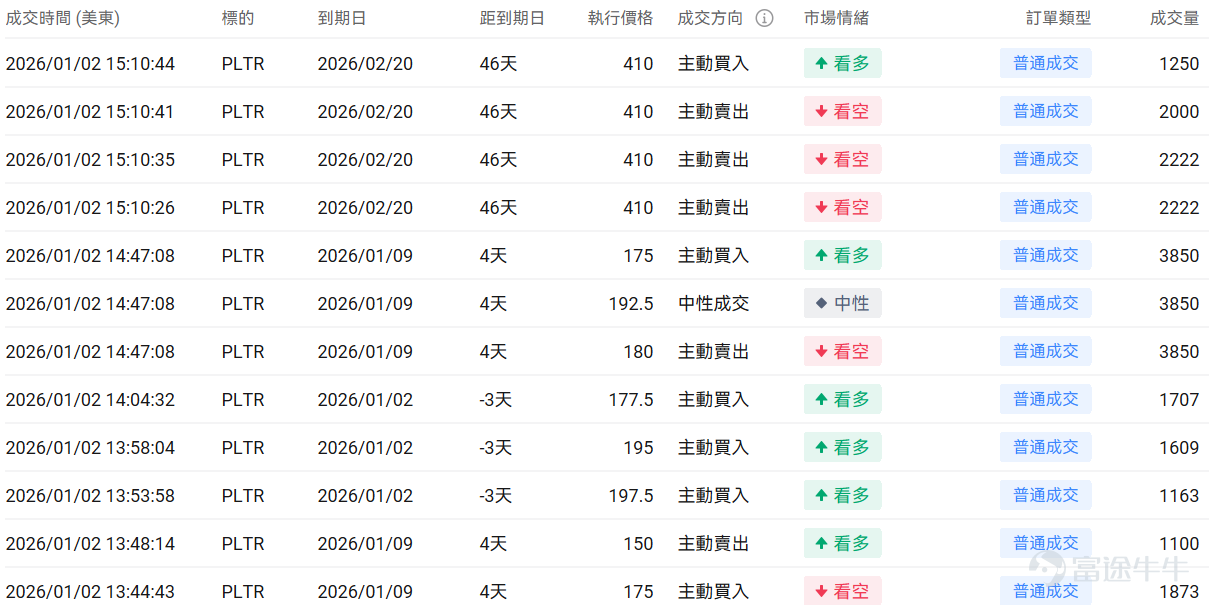The height and width of the screenshot is (605, 1209).
Task: Select the 執行價格 column header
Action: click(620, 18)
